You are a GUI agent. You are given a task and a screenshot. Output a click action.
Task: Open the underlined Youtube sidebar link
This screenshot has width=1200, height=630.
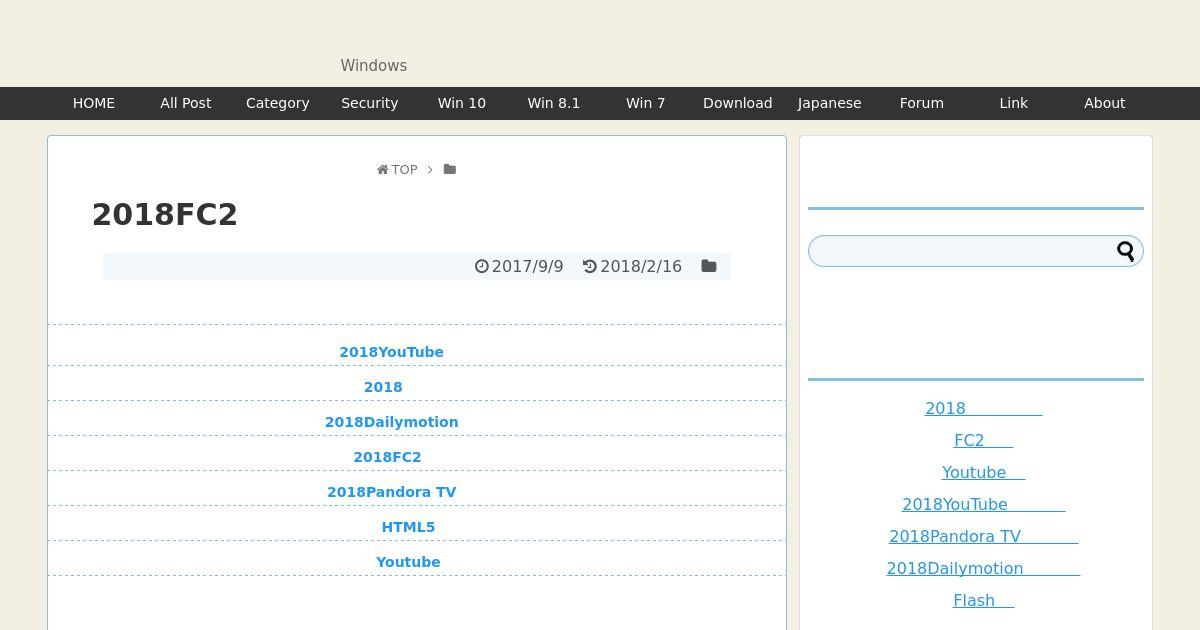tap(983, 472)
